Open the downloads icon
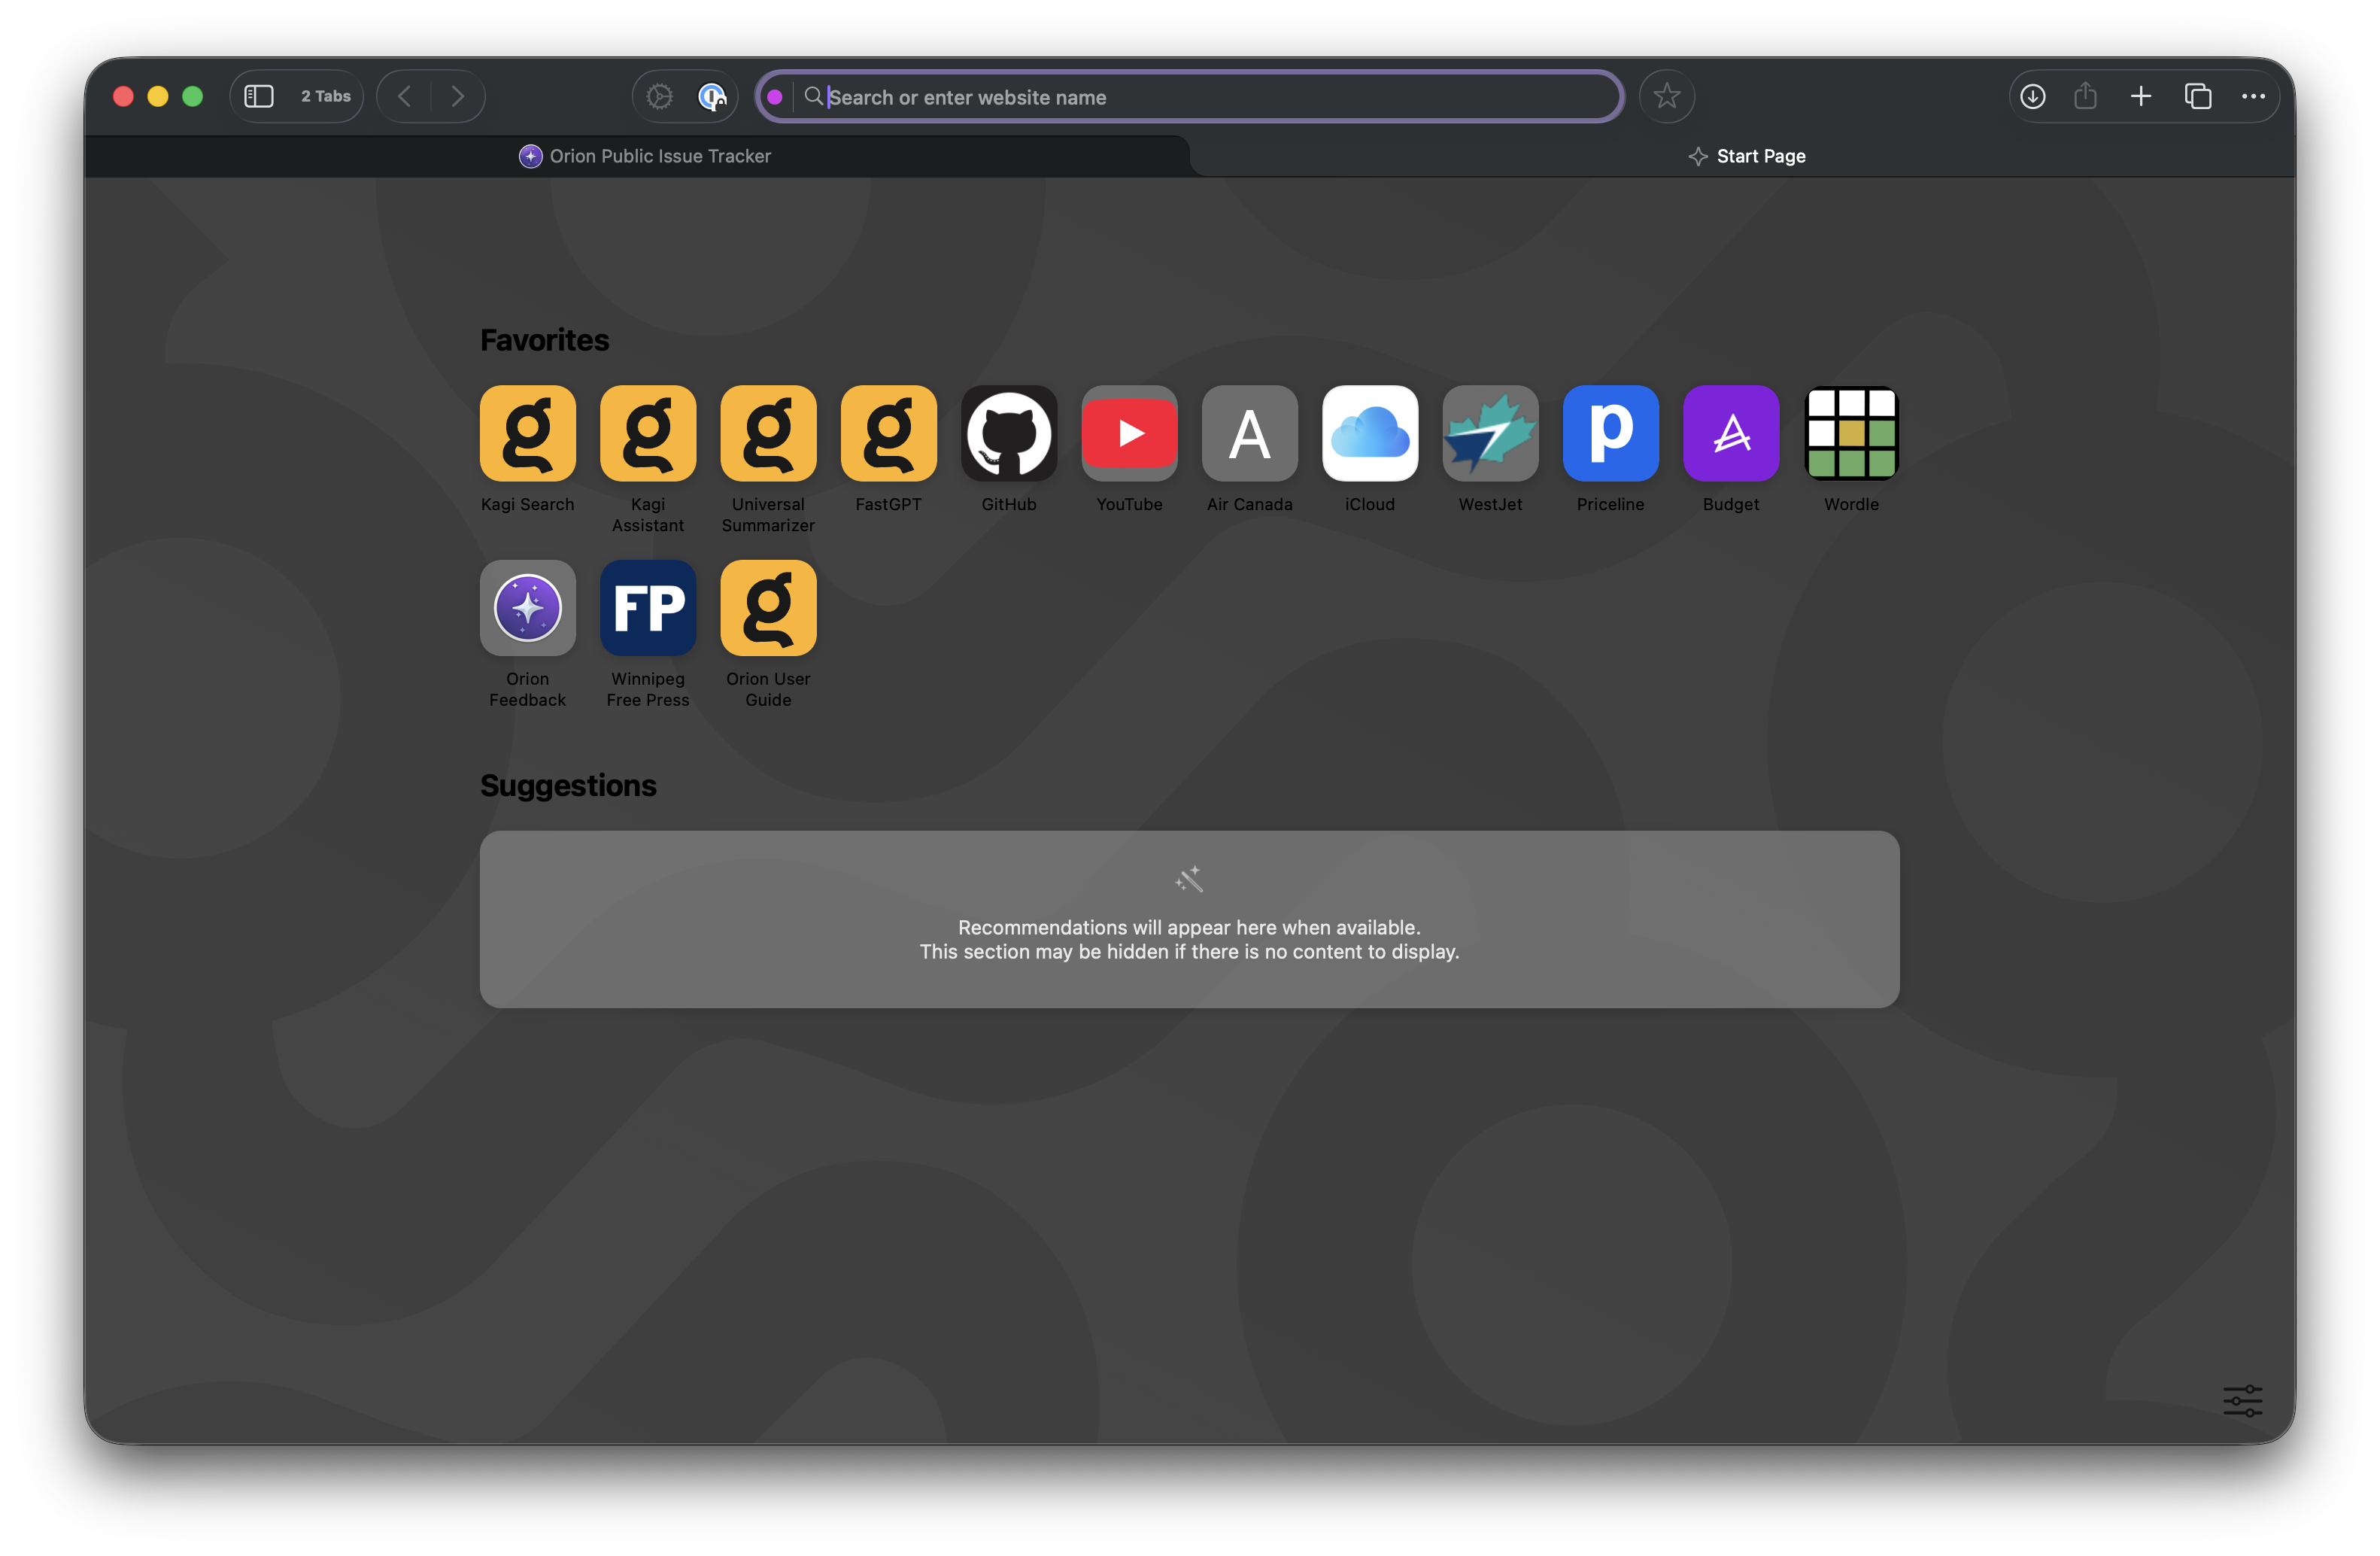The height and width of the screenshot is (1556, 2380). (2032, 96)
